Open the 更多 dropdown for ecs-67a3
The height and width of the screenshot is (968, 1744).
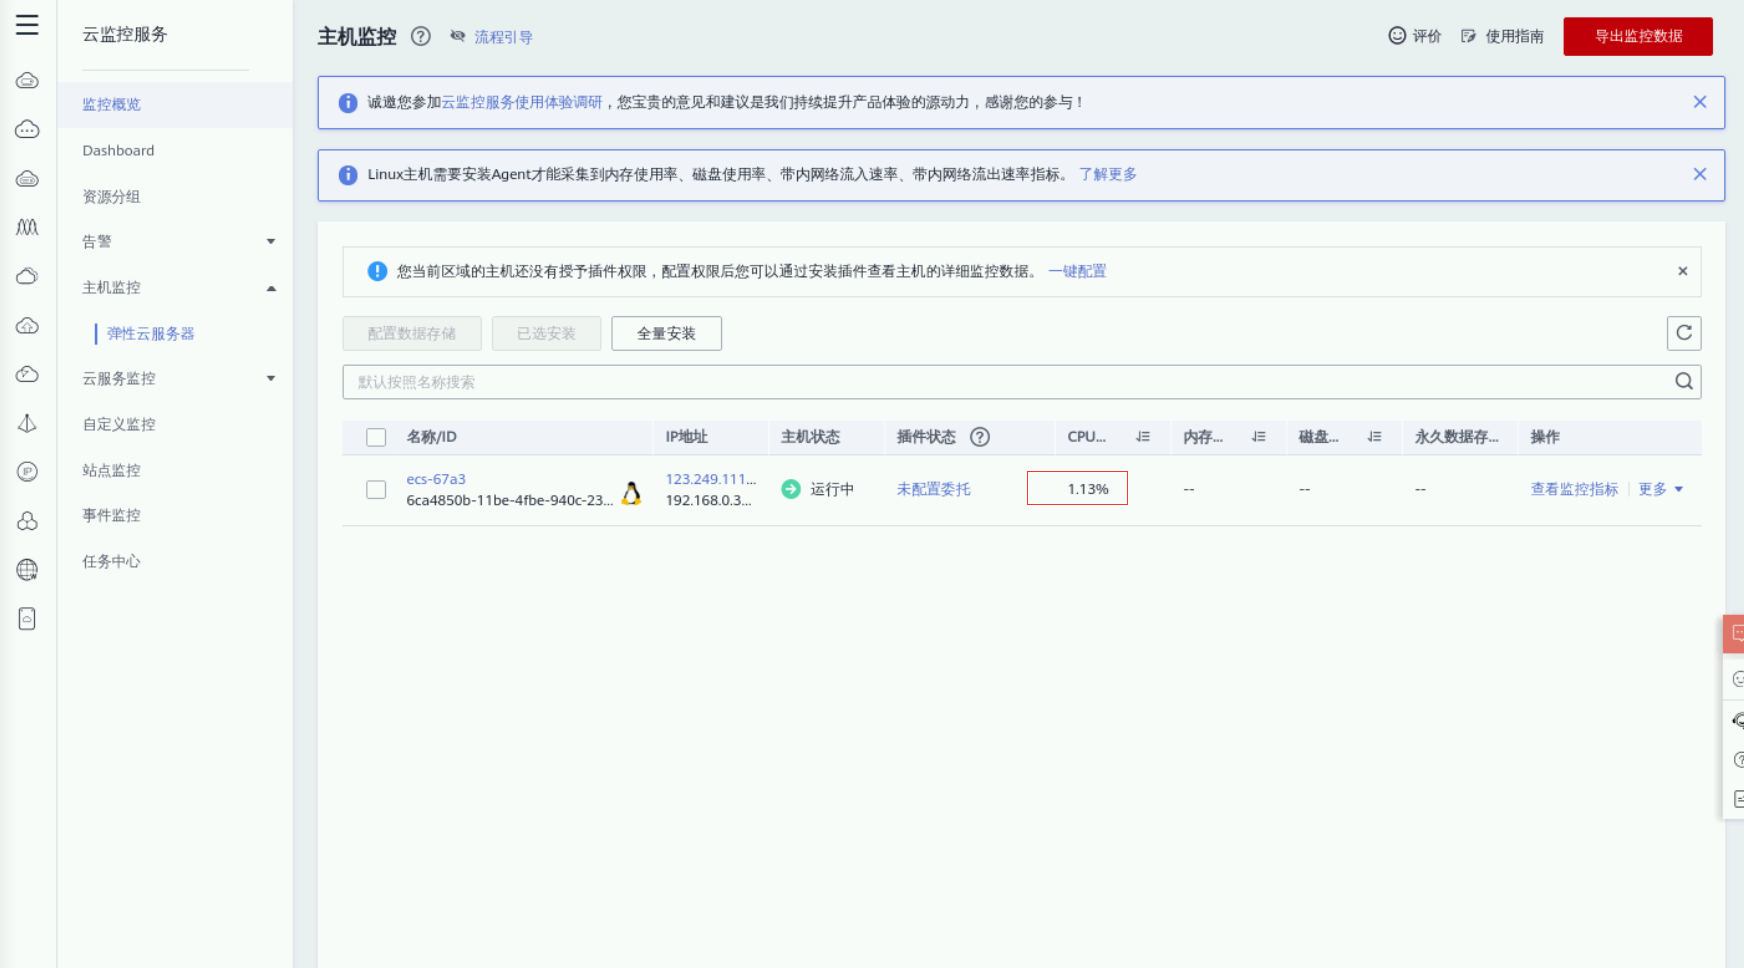pos(1661,489)
